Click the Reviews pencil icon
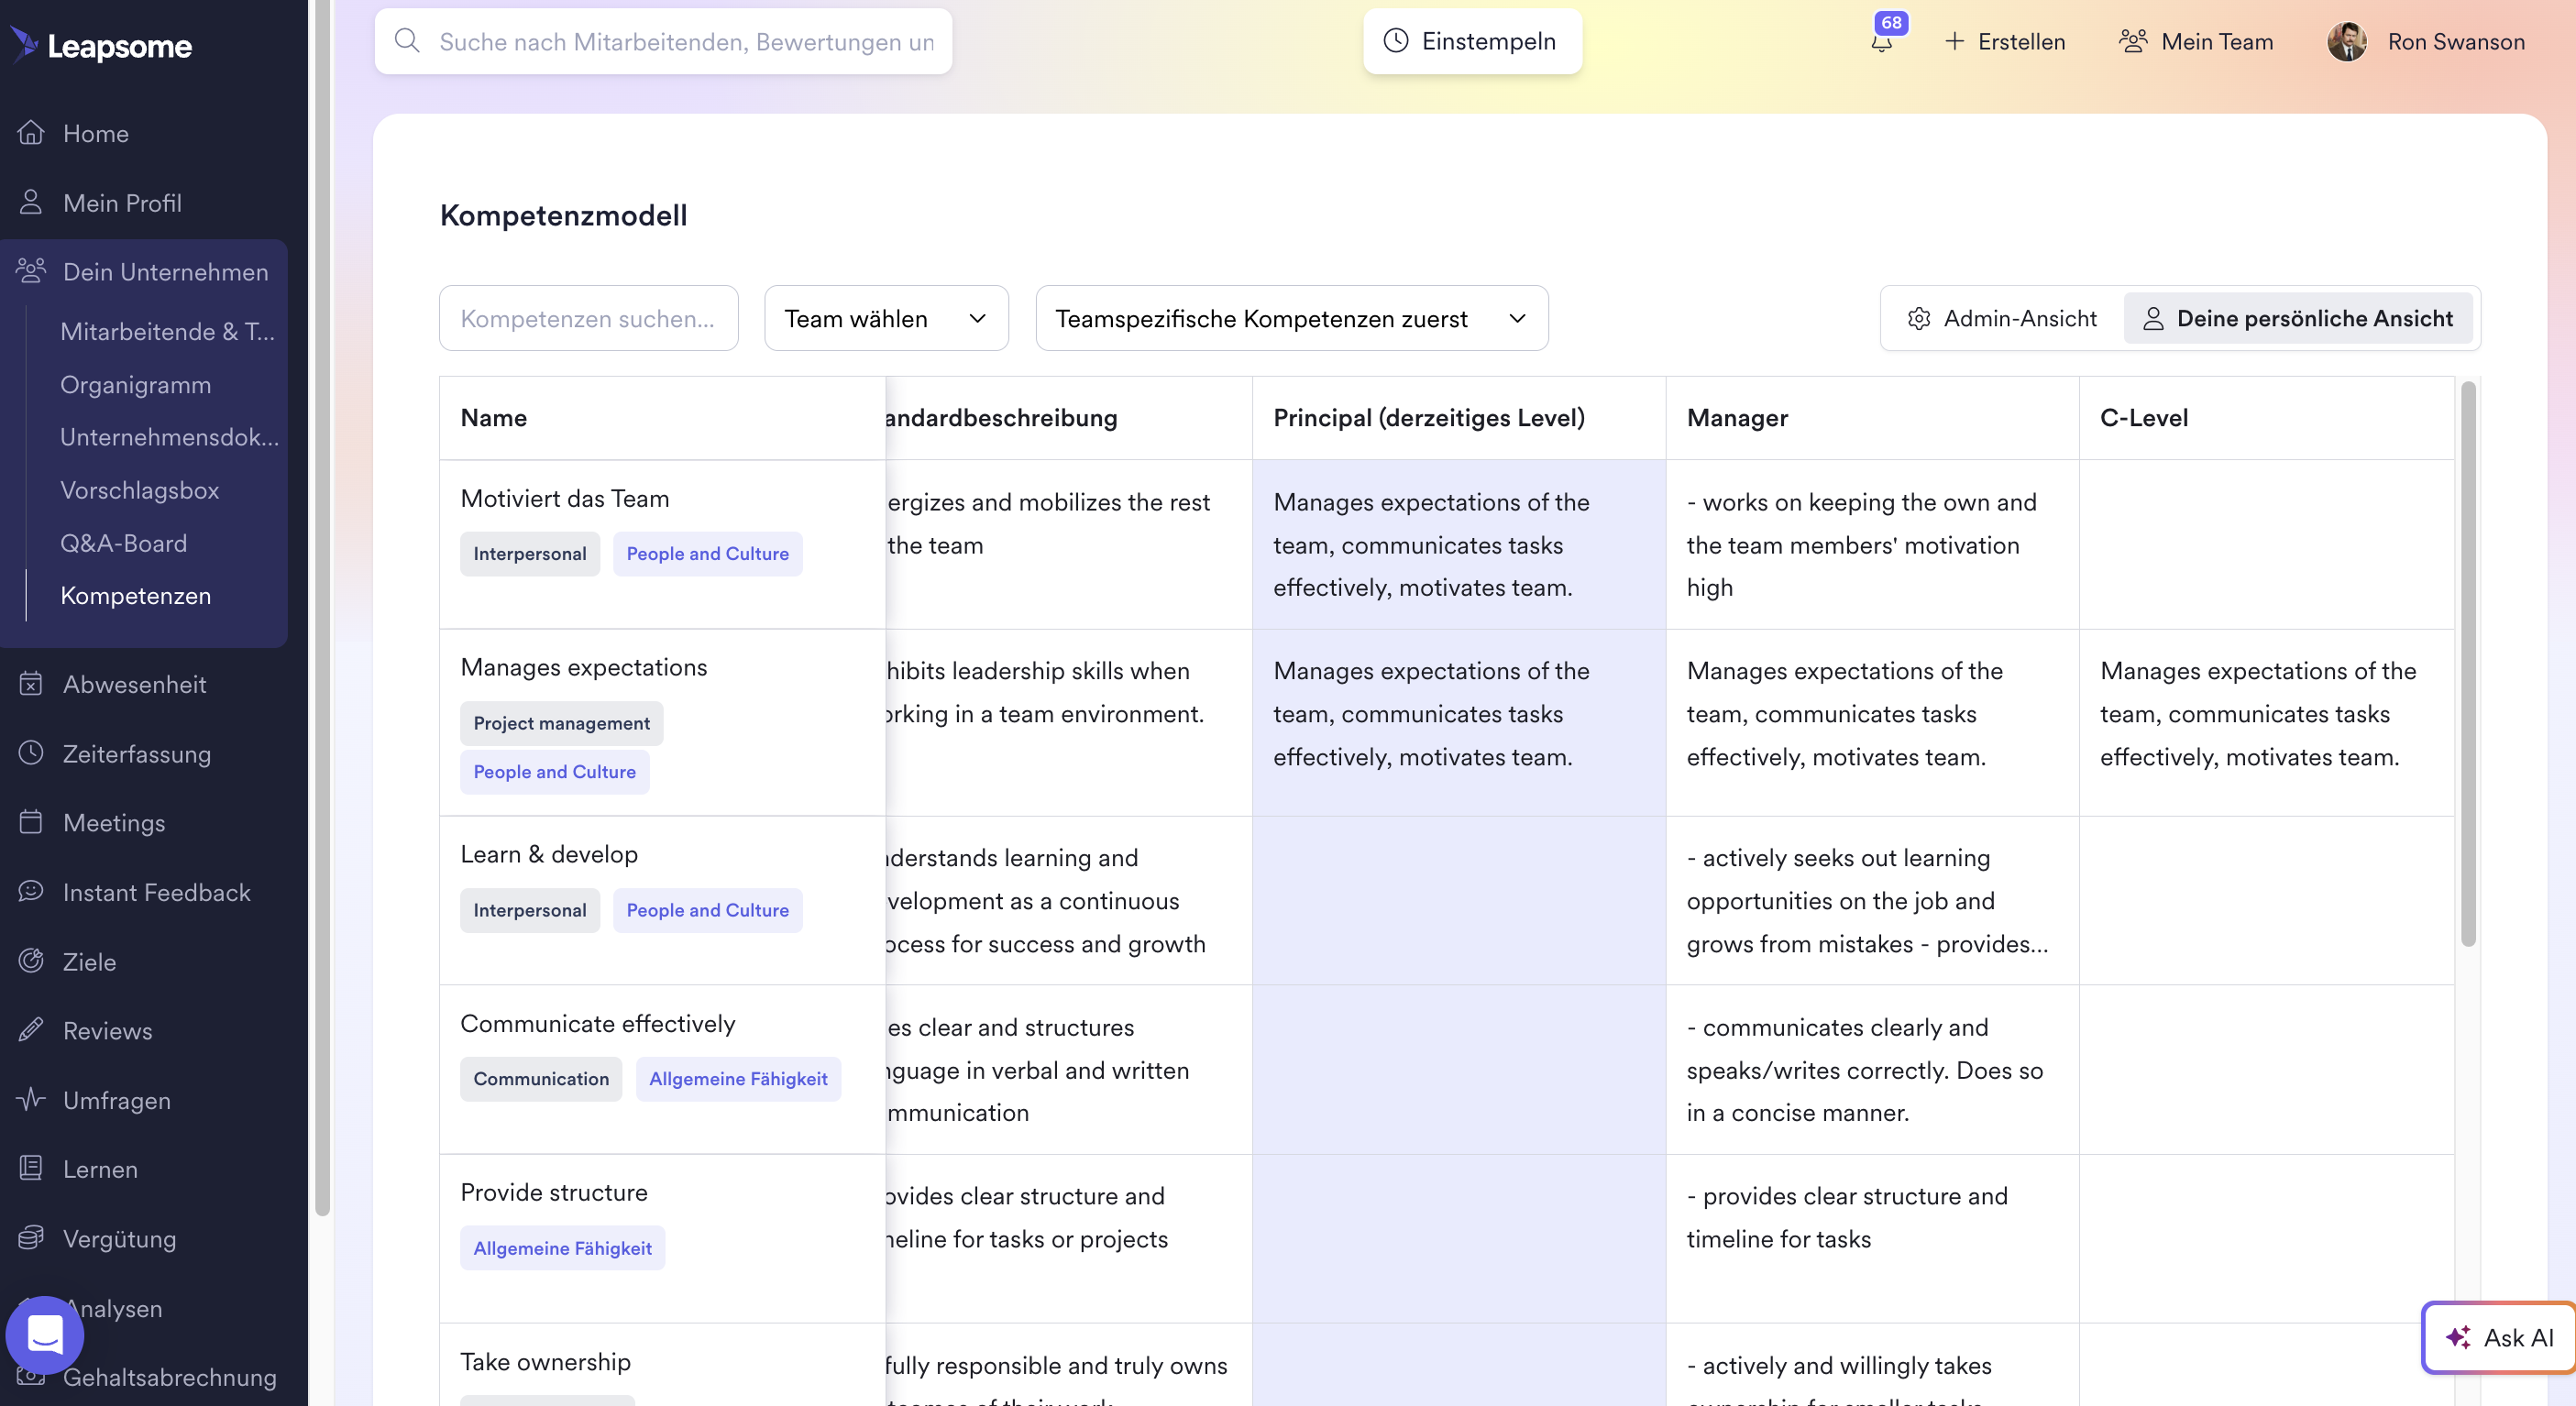Image resolution: width=2576 pixels, height=1406 pixels. [31, 1030]
